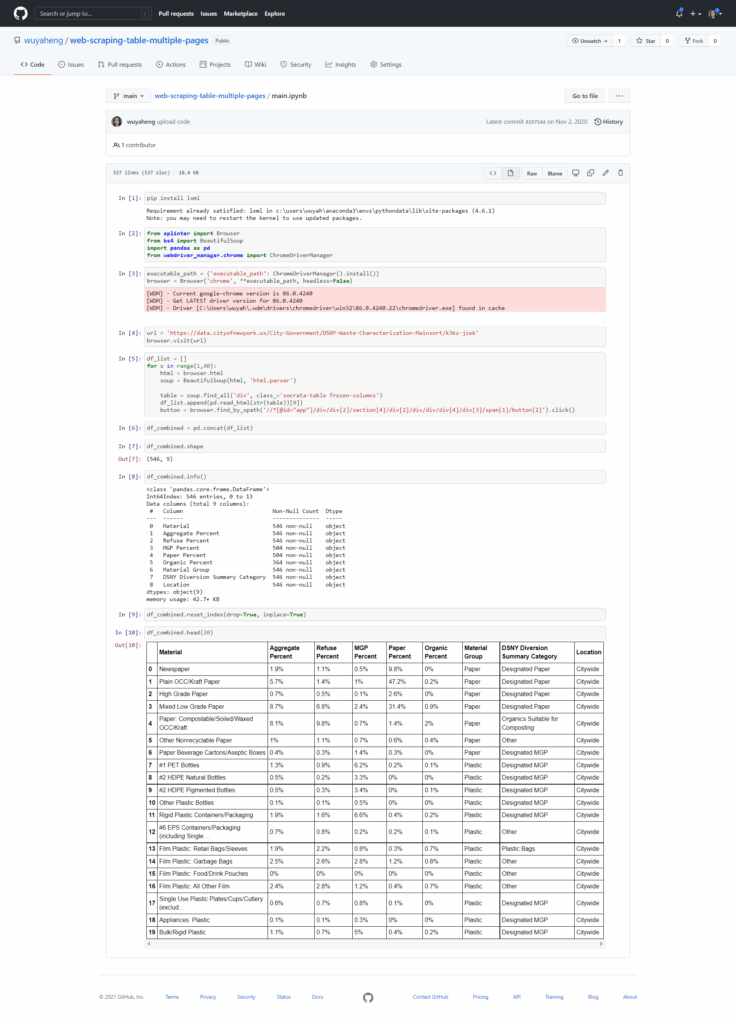This screenshot has height=1024, width=736.
Task: Open the user avatar menu
Action: click(715, 13)
